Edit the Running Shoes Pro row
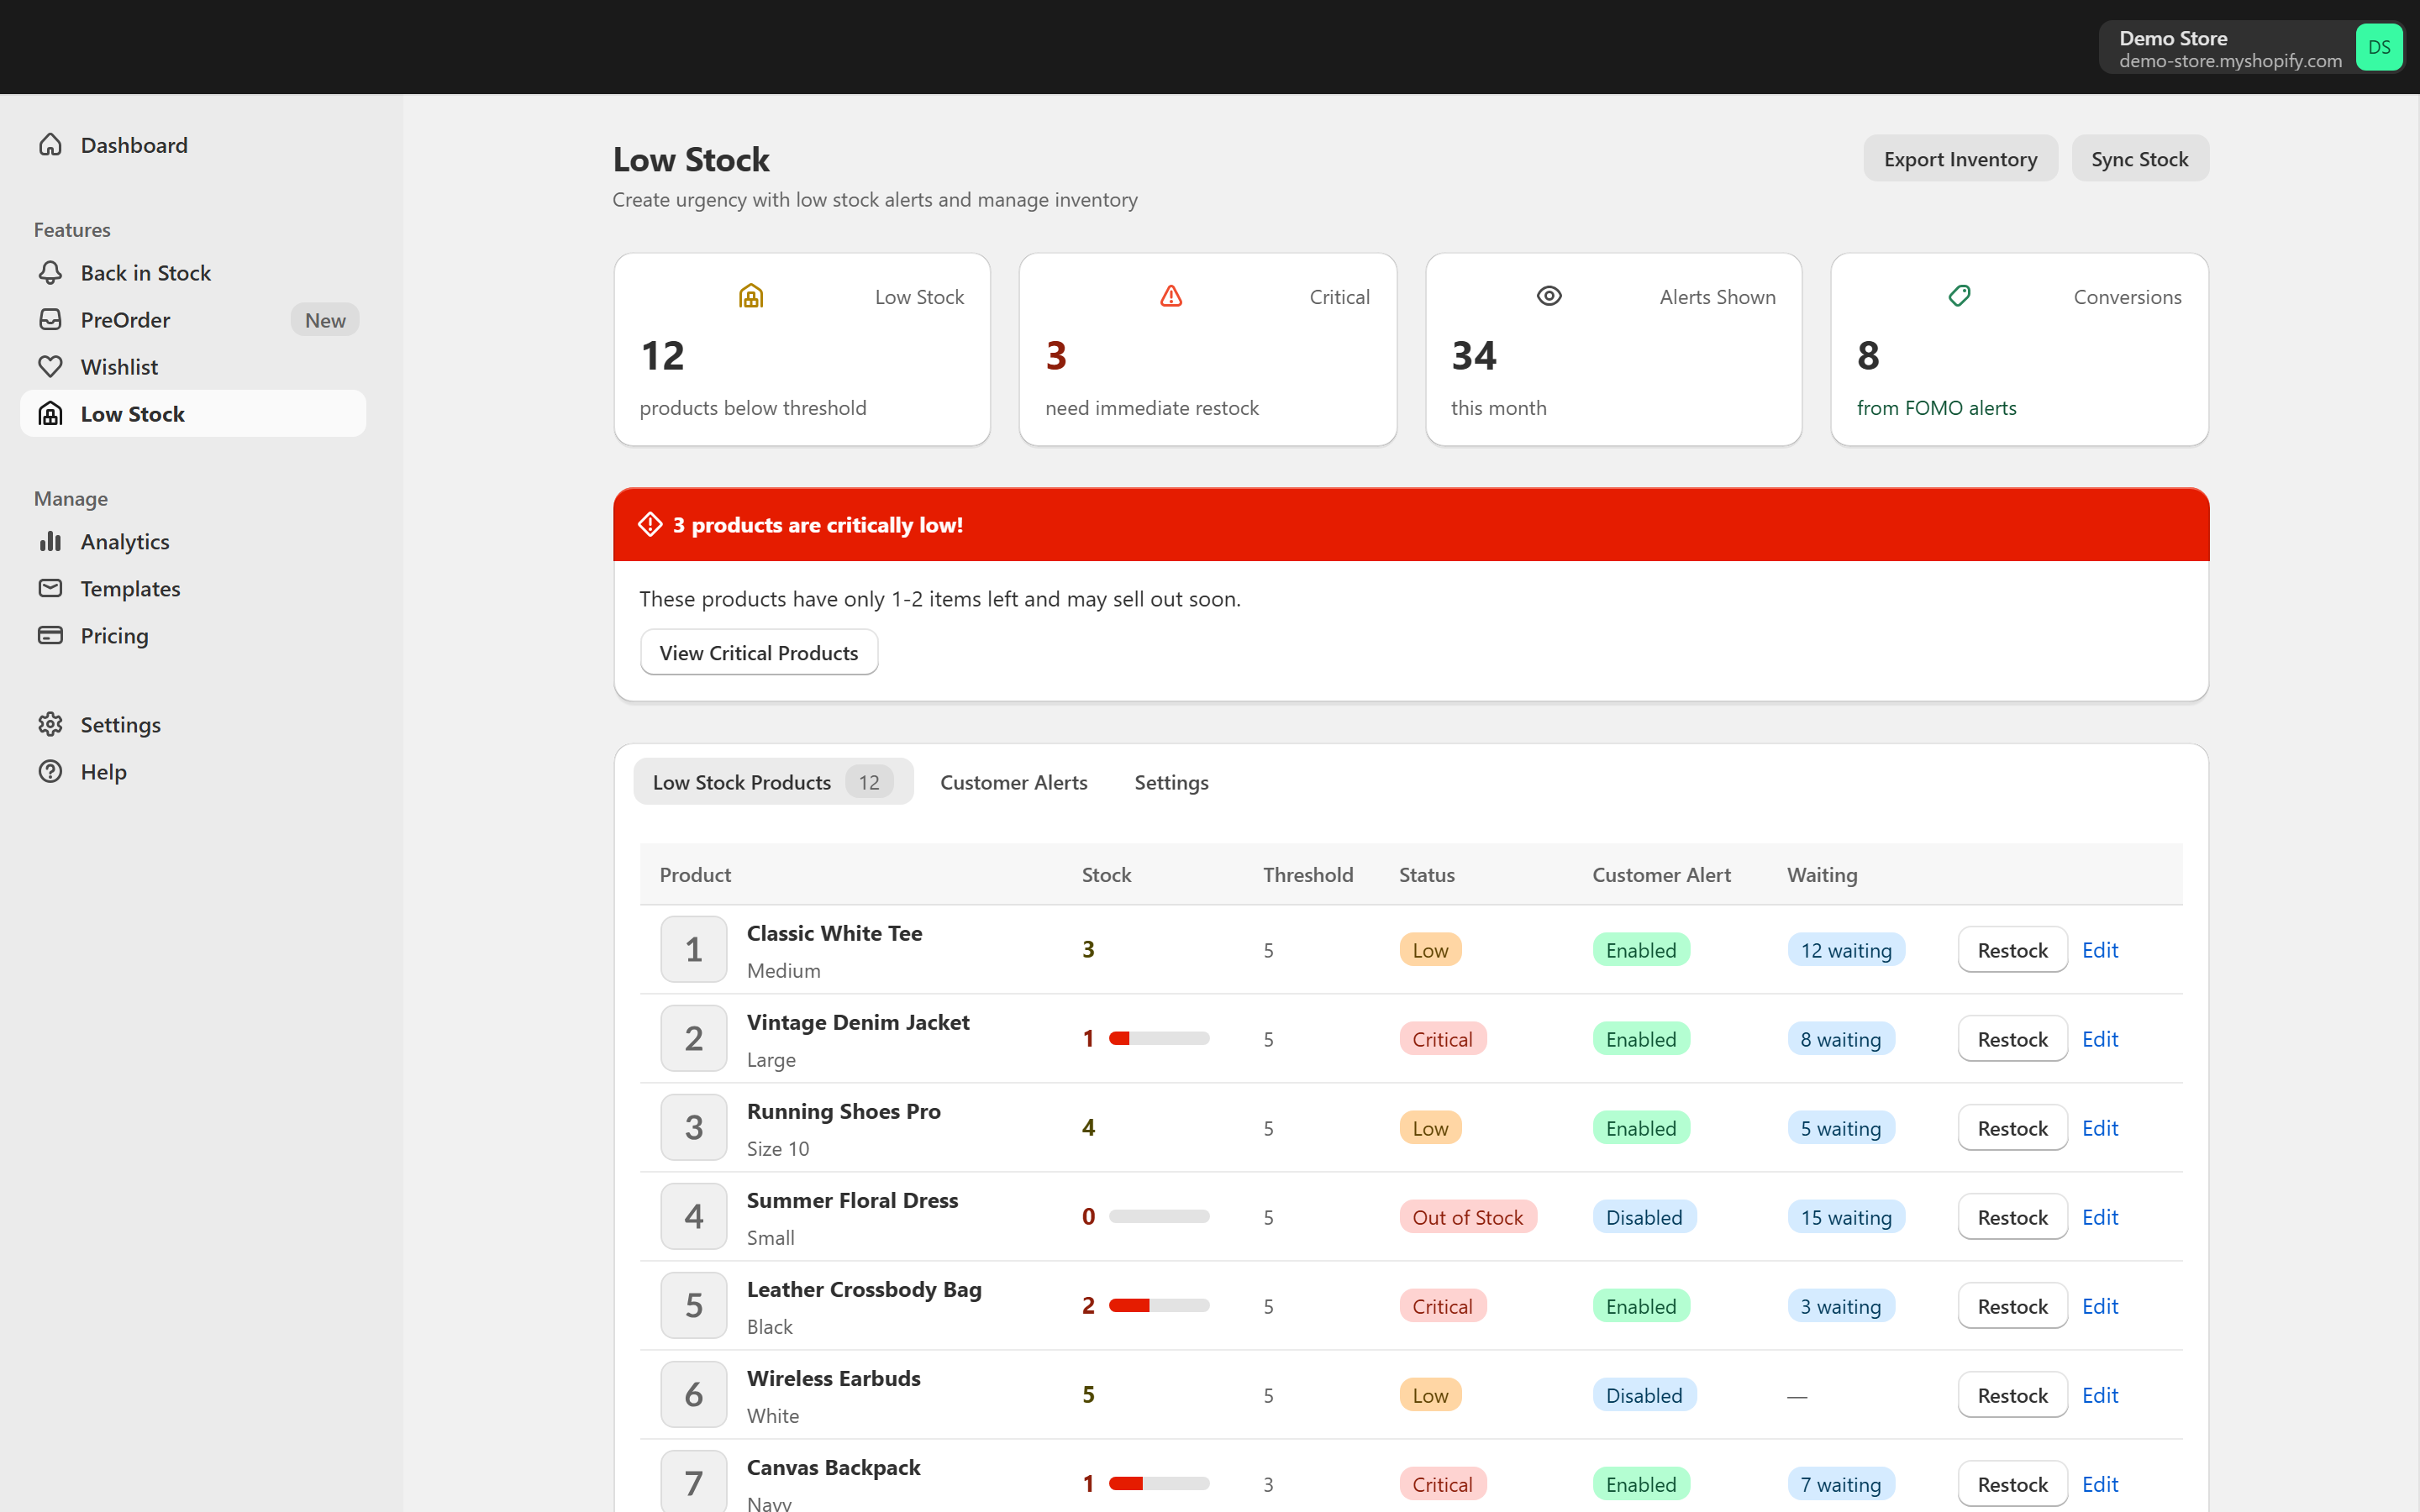The height and width of the screenshot is (1512, 2420). 2100,1128
